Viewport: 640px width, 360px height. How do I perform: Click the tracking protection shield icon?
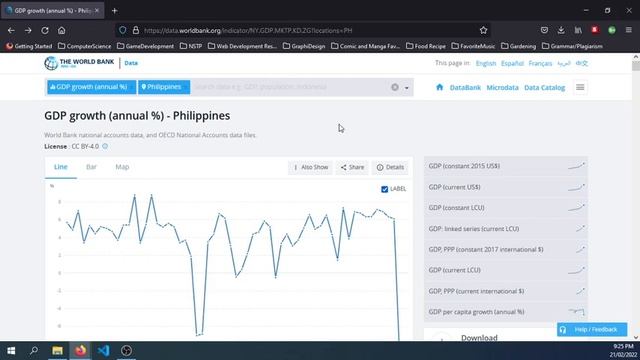click(122, 30)
